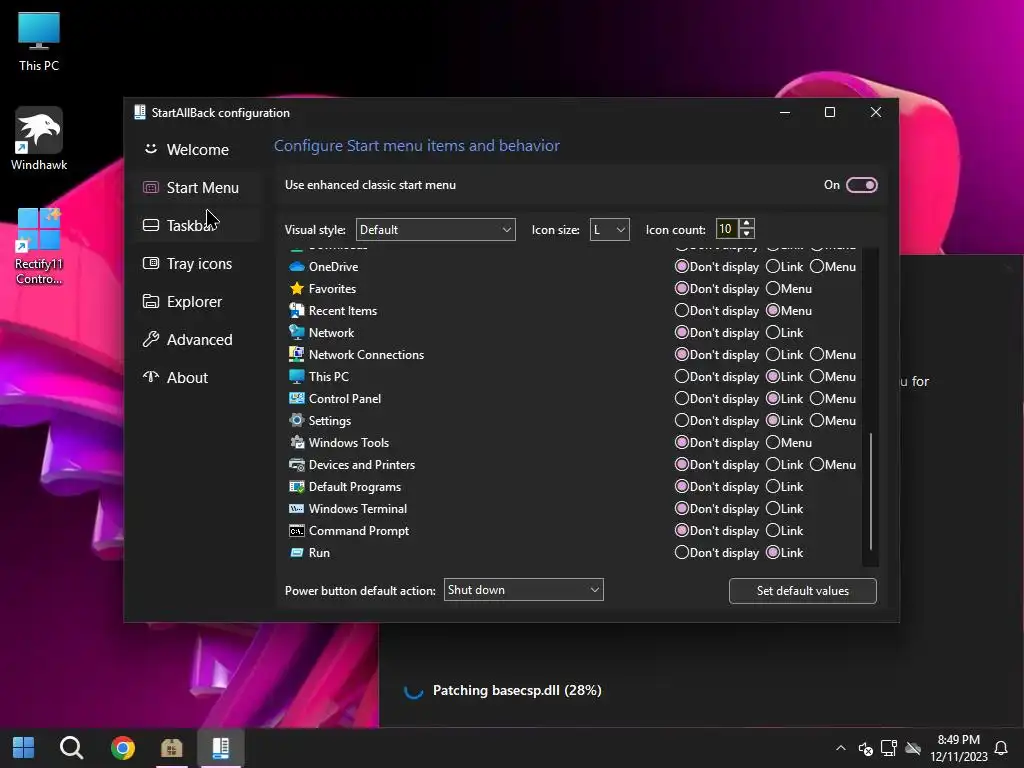The width and height of the screenshot is (1024, 768).
Task: Click the About smiley-umbrella icon
Action: click(151, 377)
